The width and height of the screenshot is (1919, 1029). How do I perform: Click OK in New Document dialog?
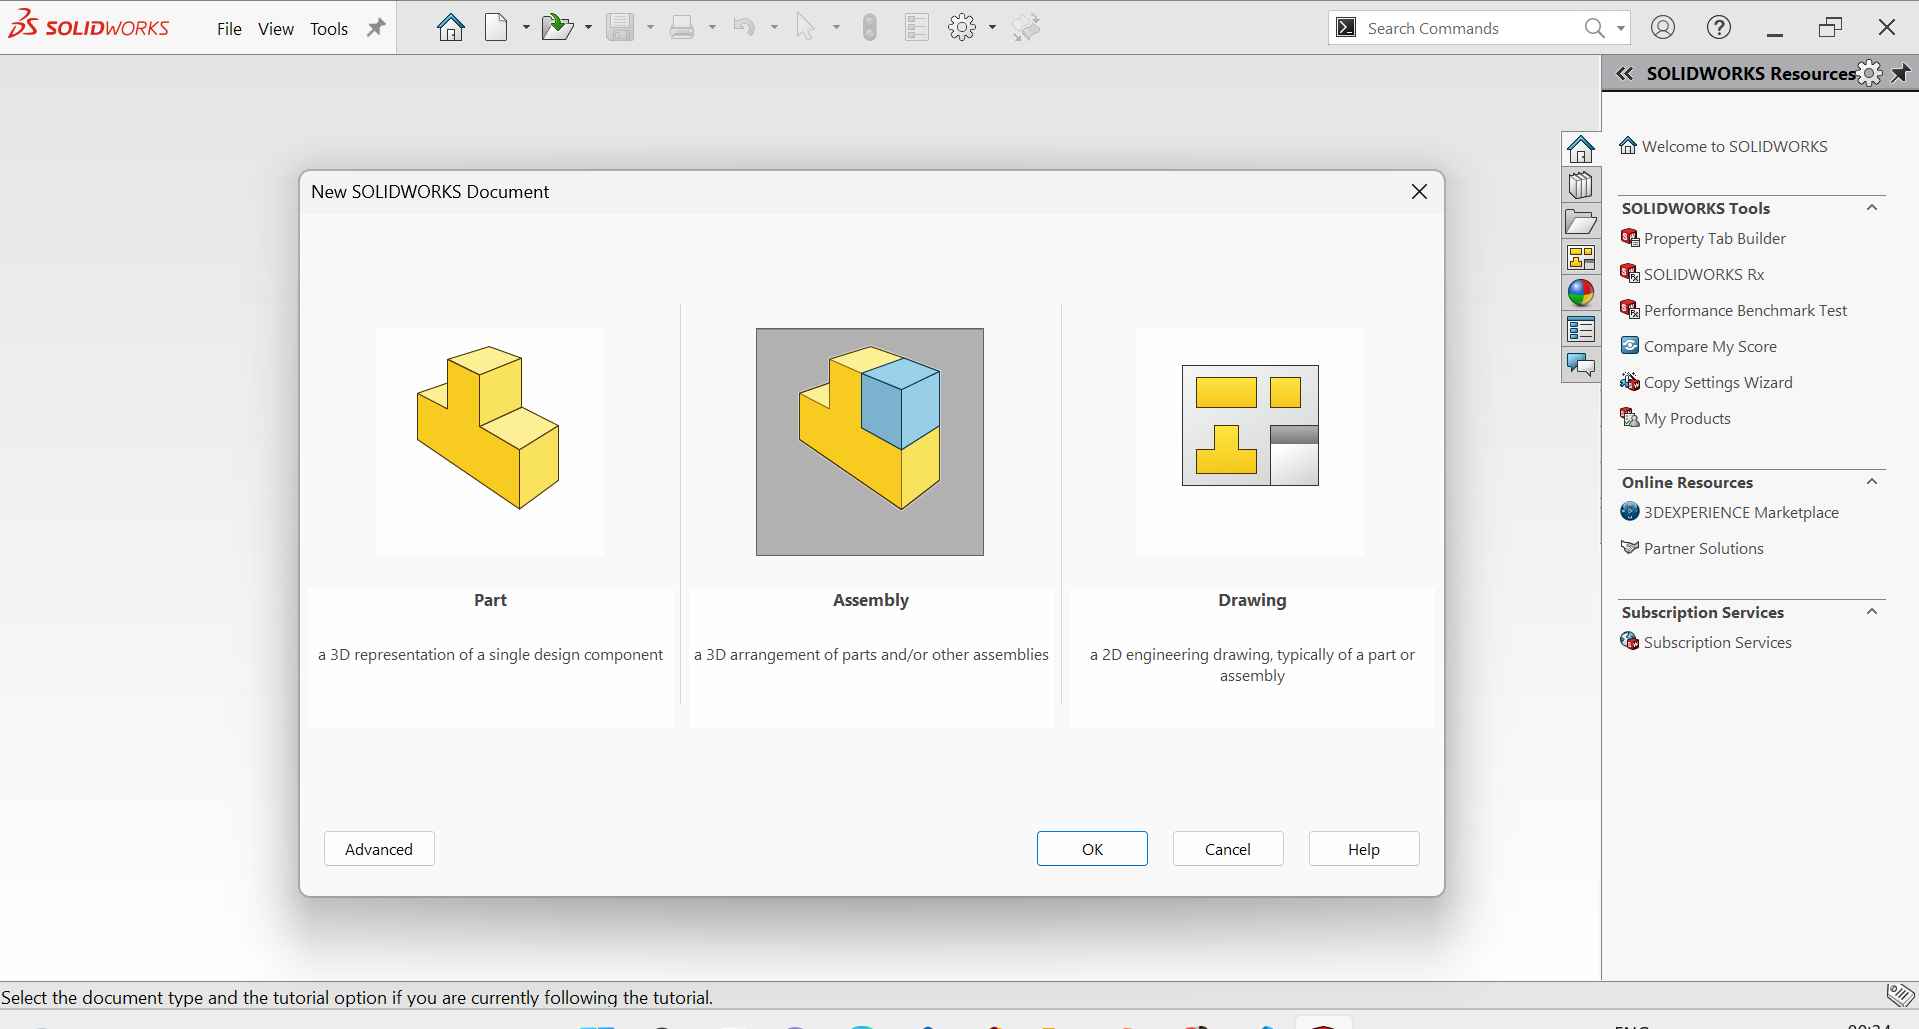point(1092,849)
